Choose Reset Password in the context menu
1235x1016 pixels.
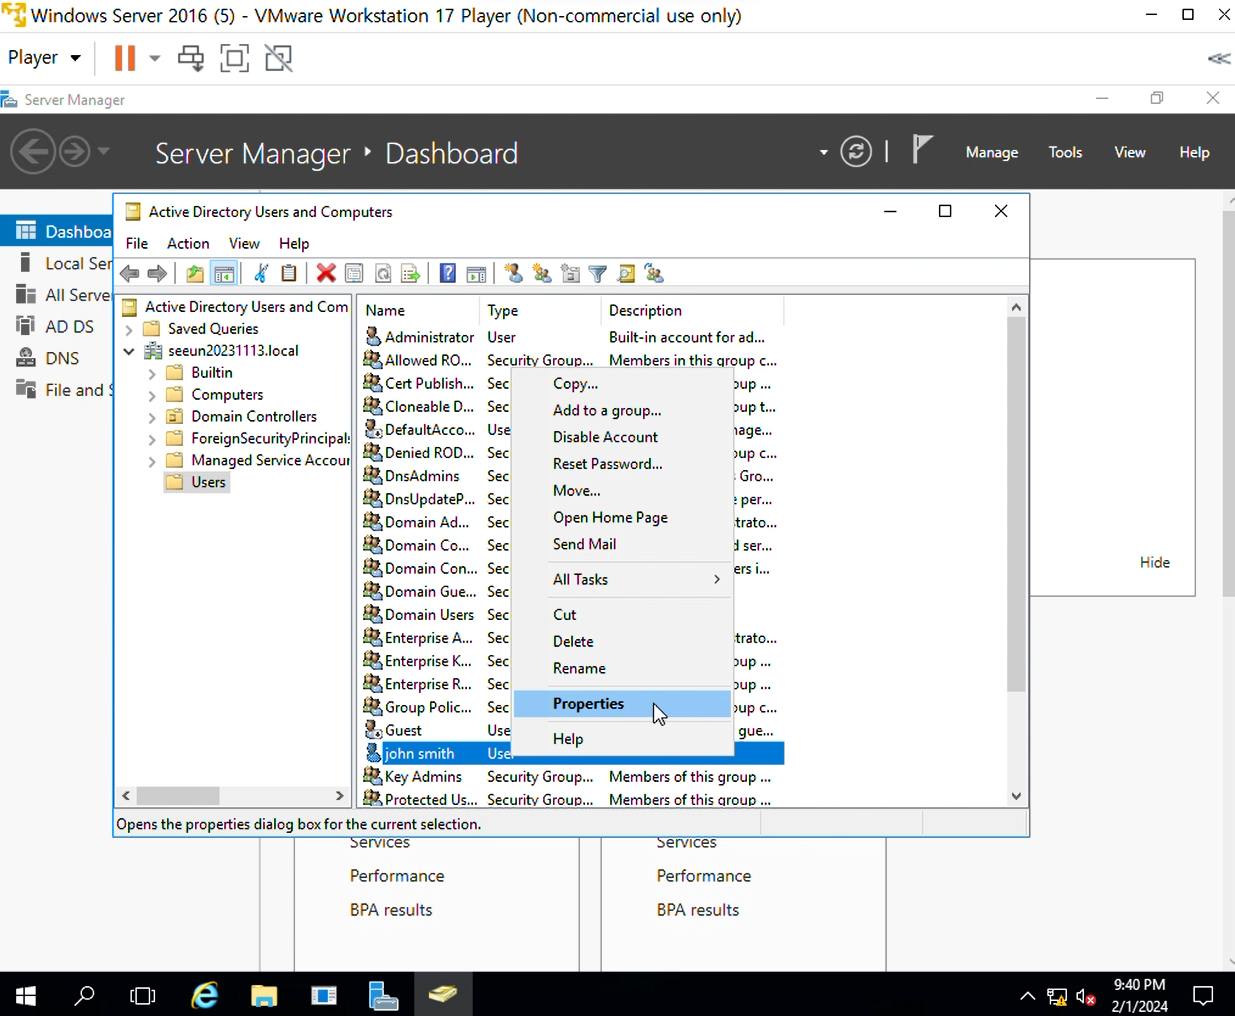(x=622, y=464)
